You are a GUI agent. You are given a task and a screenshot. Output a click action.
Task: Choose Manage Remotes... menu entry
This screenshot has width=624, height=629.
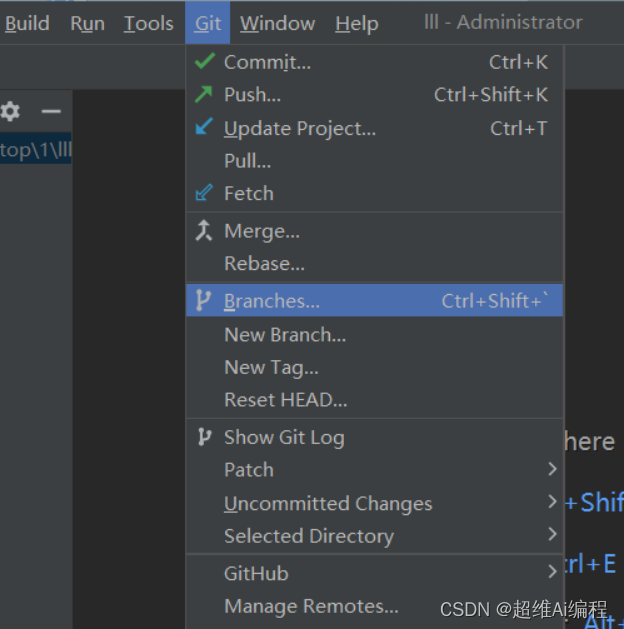375,606
